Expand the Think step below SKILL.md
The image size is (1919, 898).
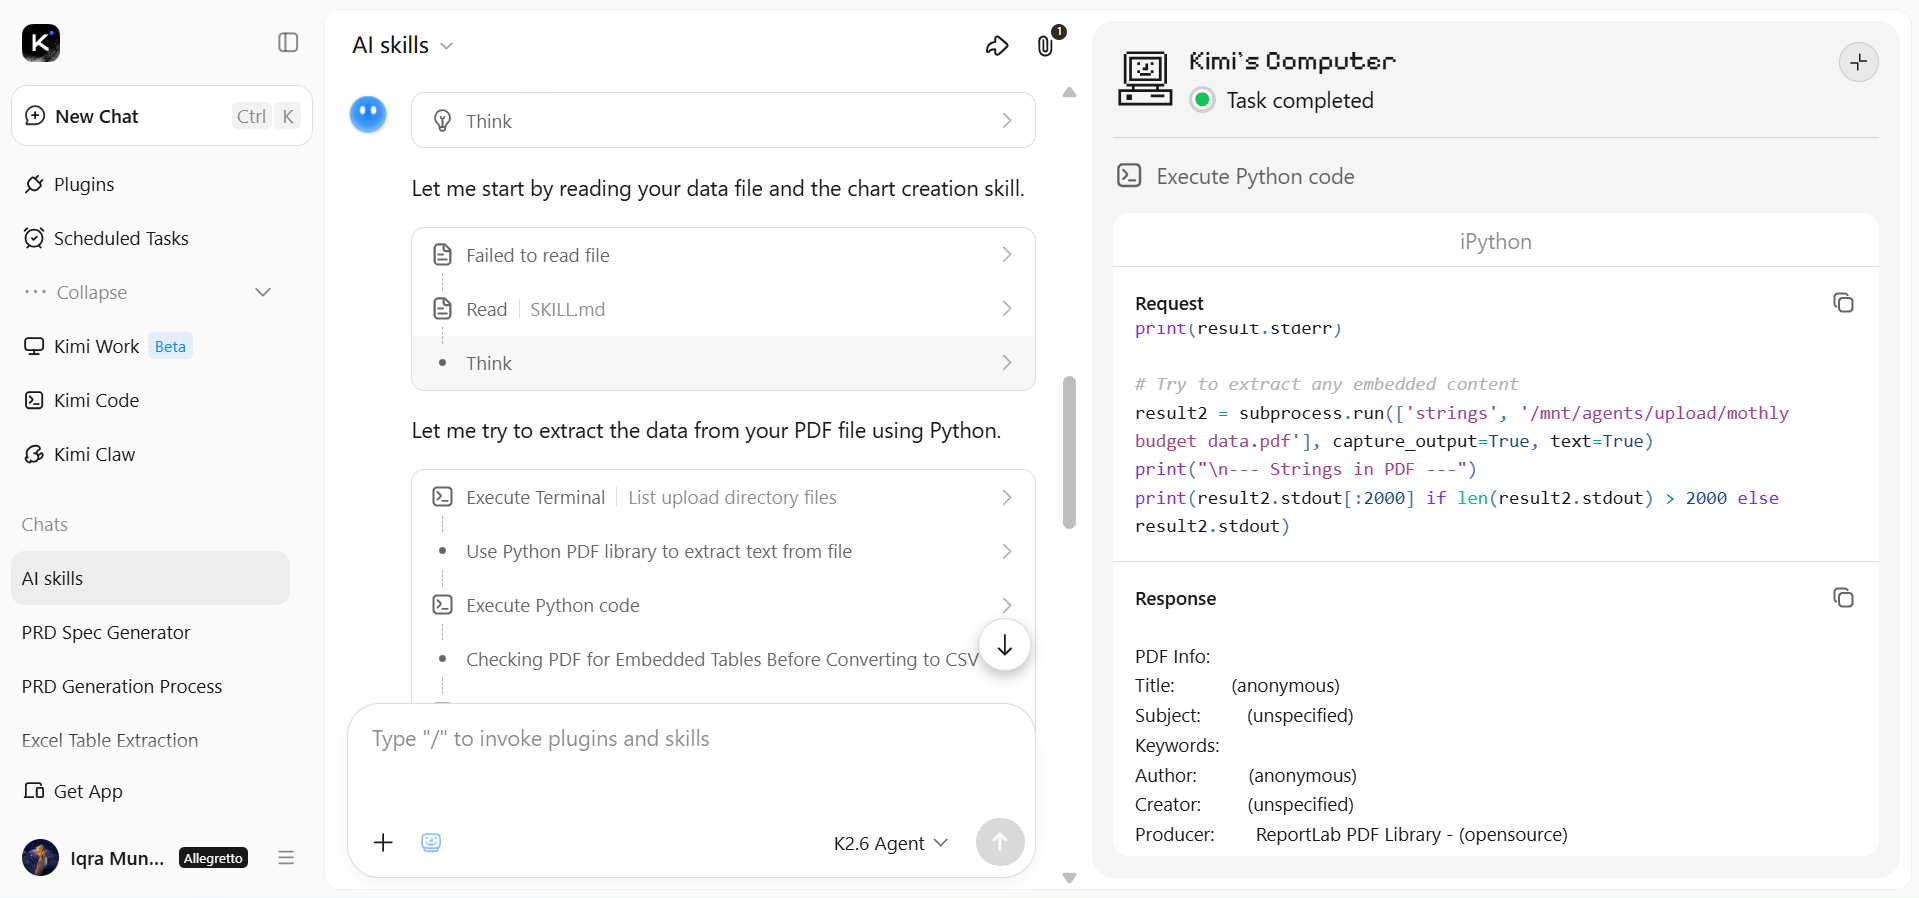click(723, 363)
